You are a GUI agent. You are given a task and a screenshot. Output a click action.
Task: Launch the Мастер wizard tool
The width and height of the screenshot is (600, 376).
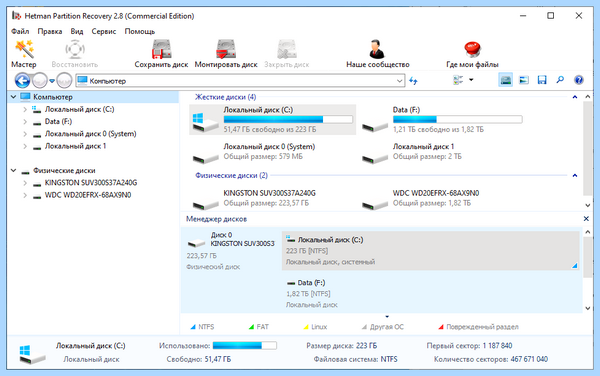tap(24, 54)
